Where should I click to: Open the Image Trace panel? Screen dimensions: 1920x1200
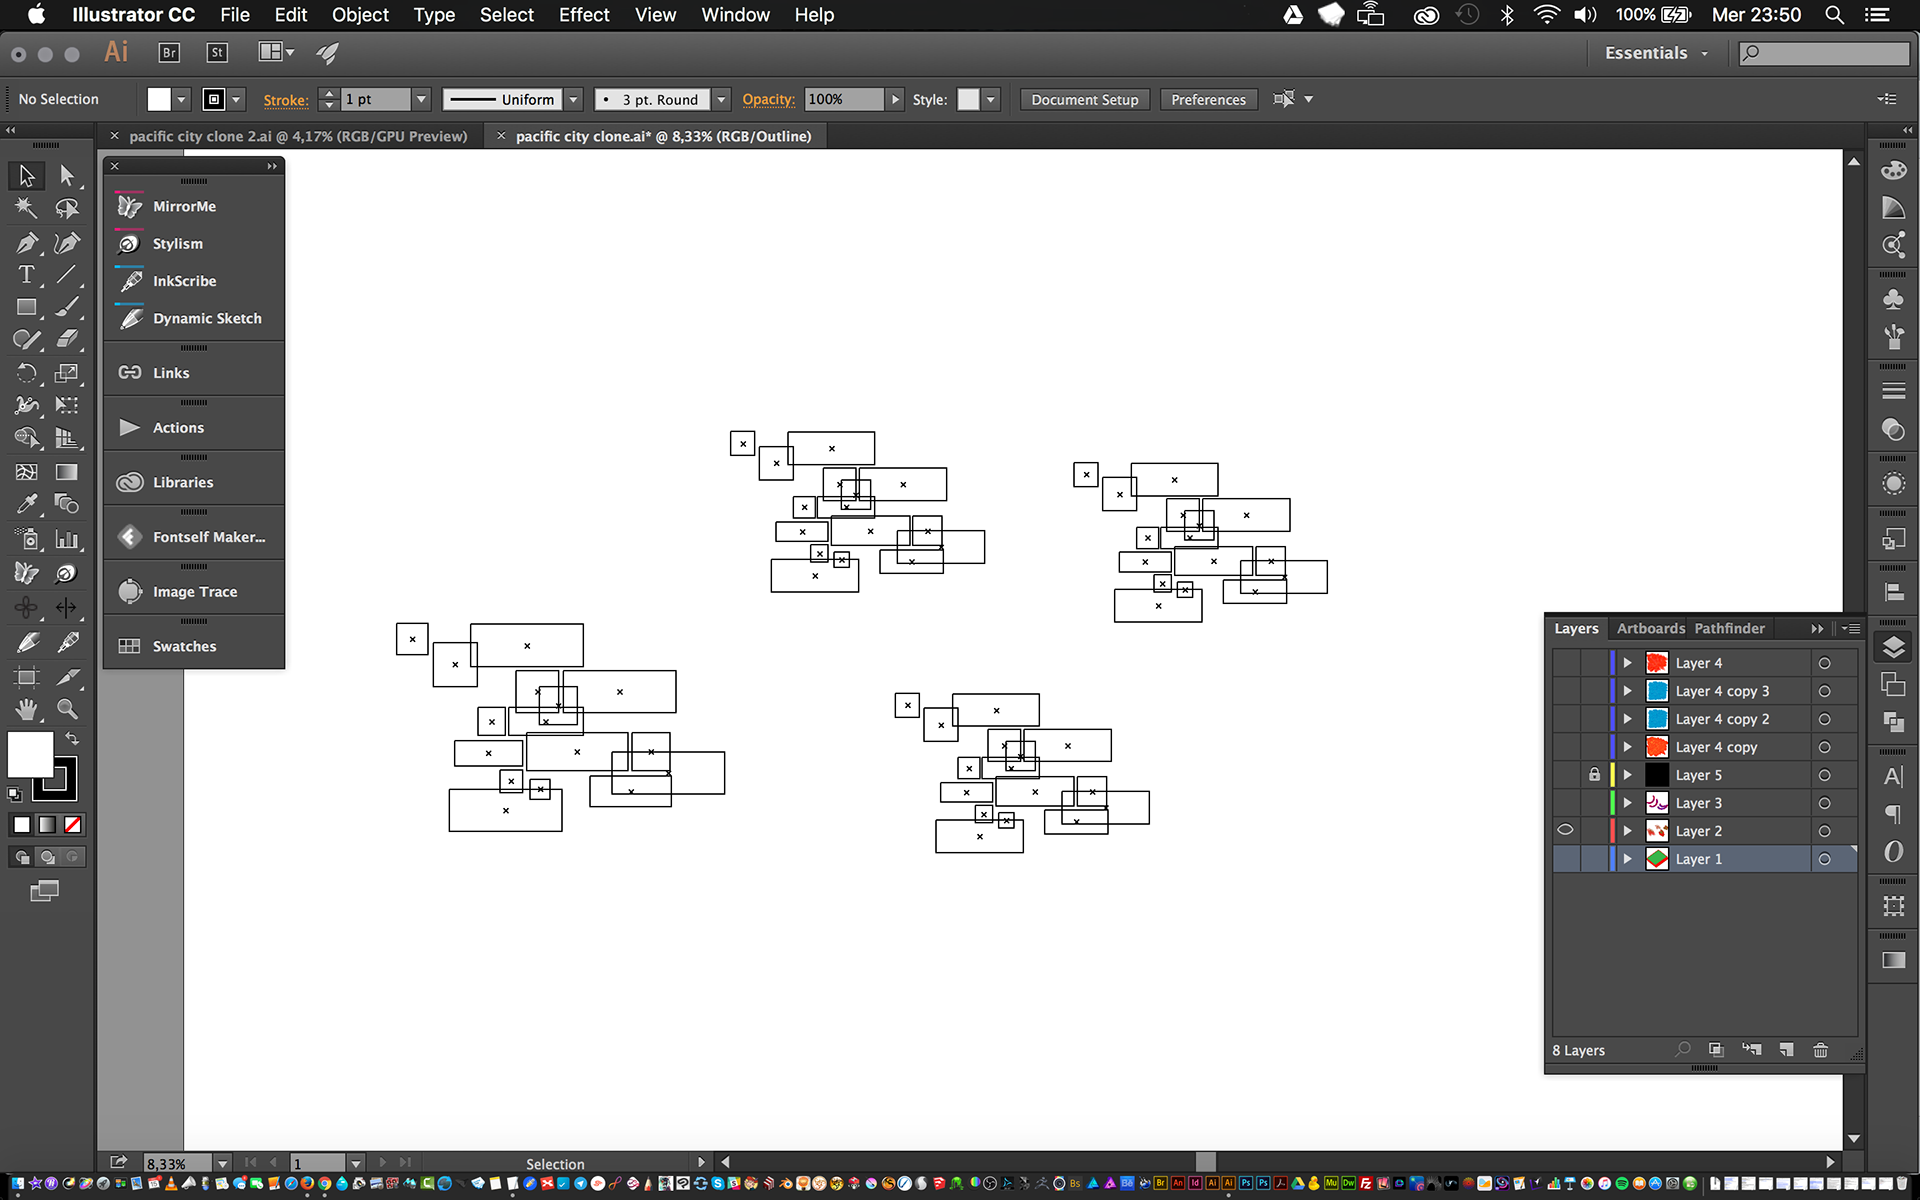tap(194, 591)
